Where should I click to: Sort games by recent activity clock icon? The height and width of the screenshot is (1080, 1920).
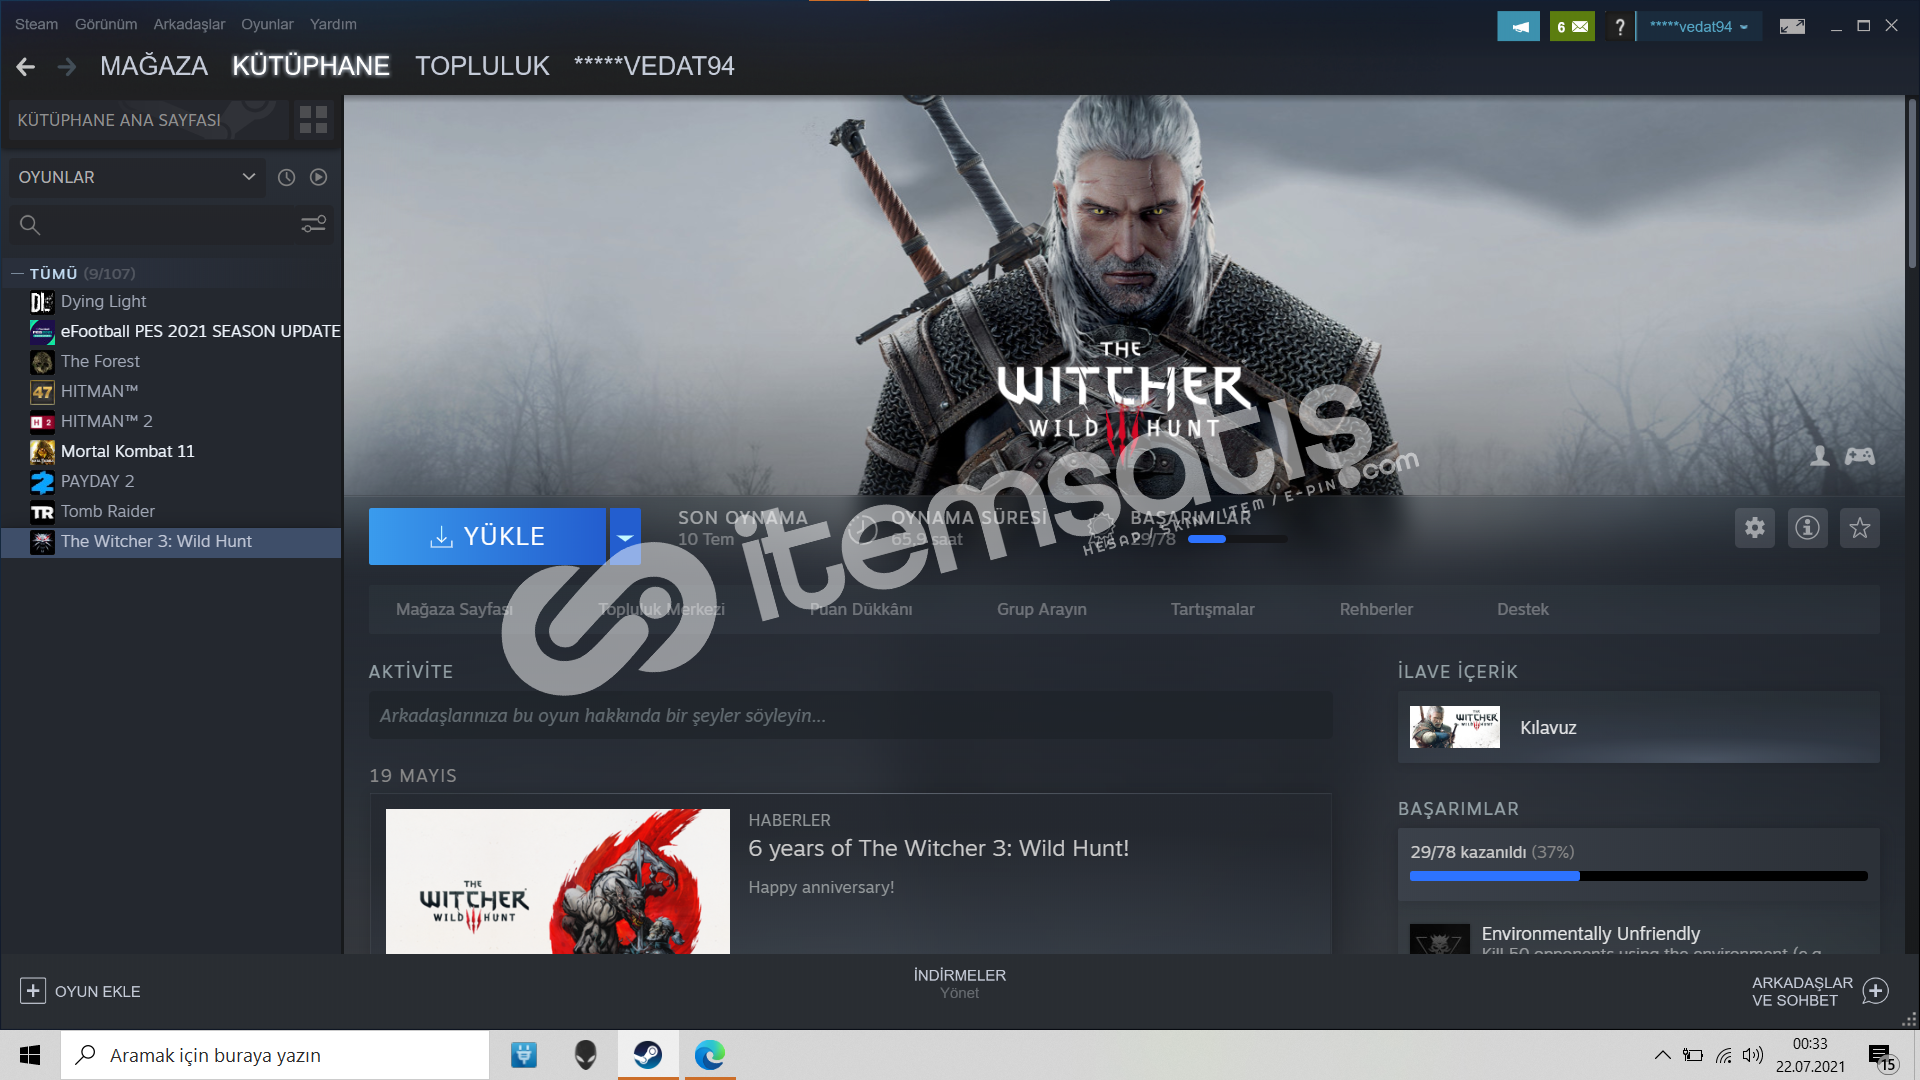(x=286, y=177)
